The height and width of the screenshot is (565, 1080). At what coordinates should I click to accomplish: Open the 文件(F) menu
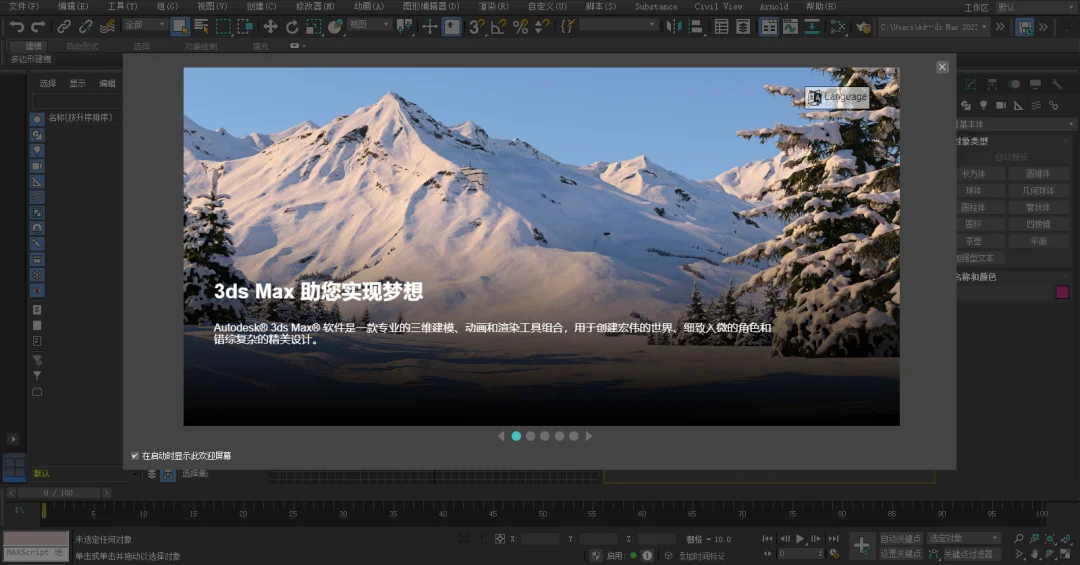click(23, 6)
